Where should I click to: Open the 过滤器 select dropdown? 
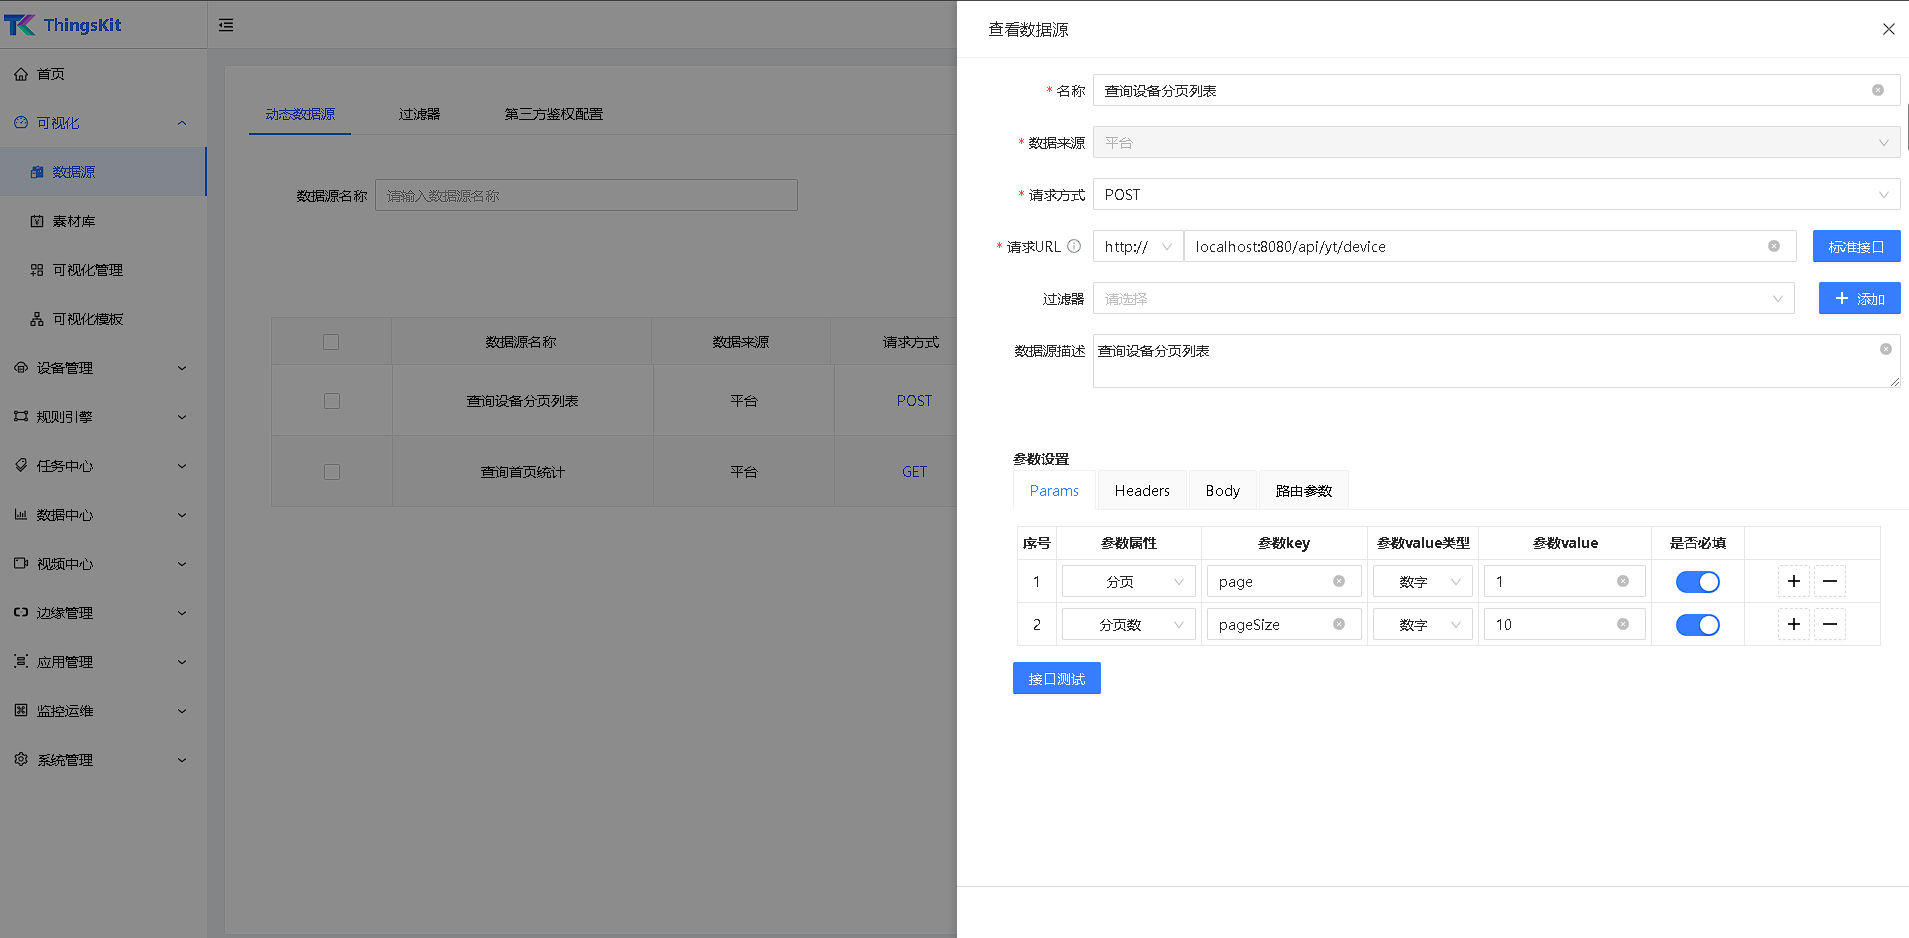pos(1443,298)
